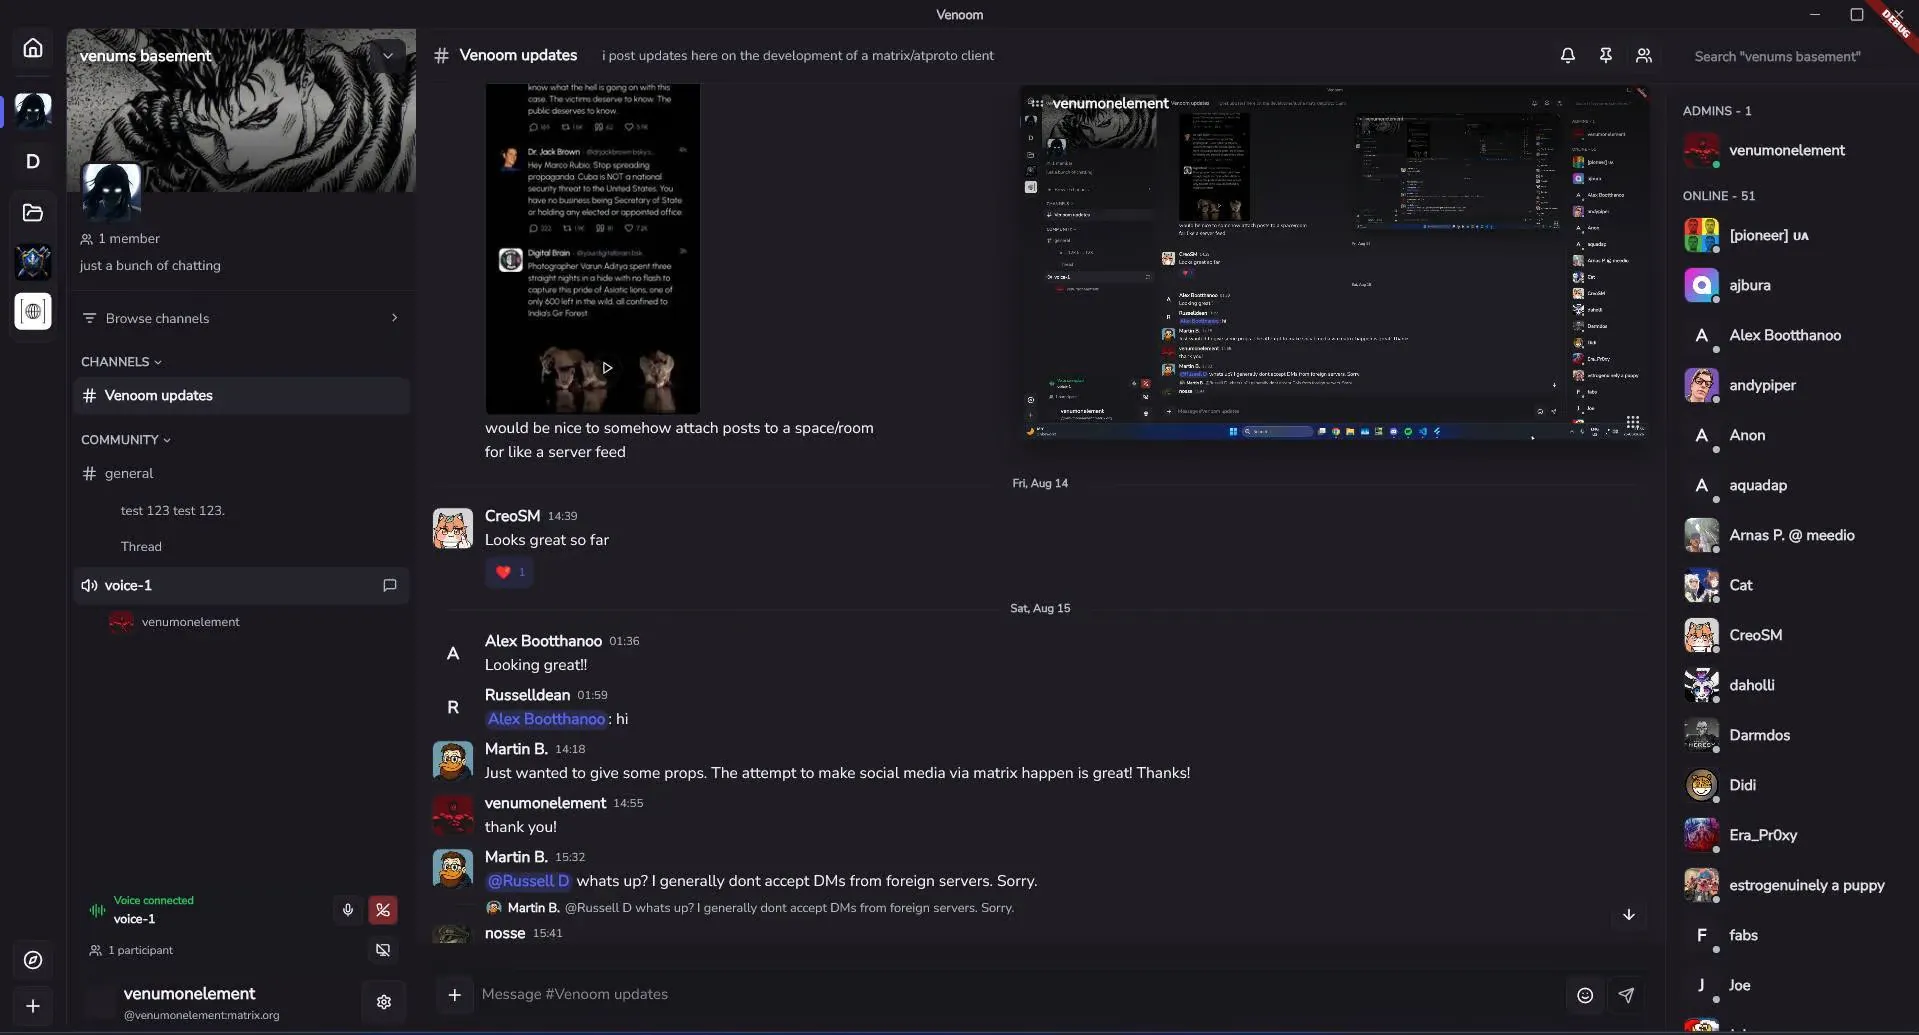Disconnect from the voice call
Image resolution: width=1919 pixels, height=1035 pixels.
tap(383, 910)
